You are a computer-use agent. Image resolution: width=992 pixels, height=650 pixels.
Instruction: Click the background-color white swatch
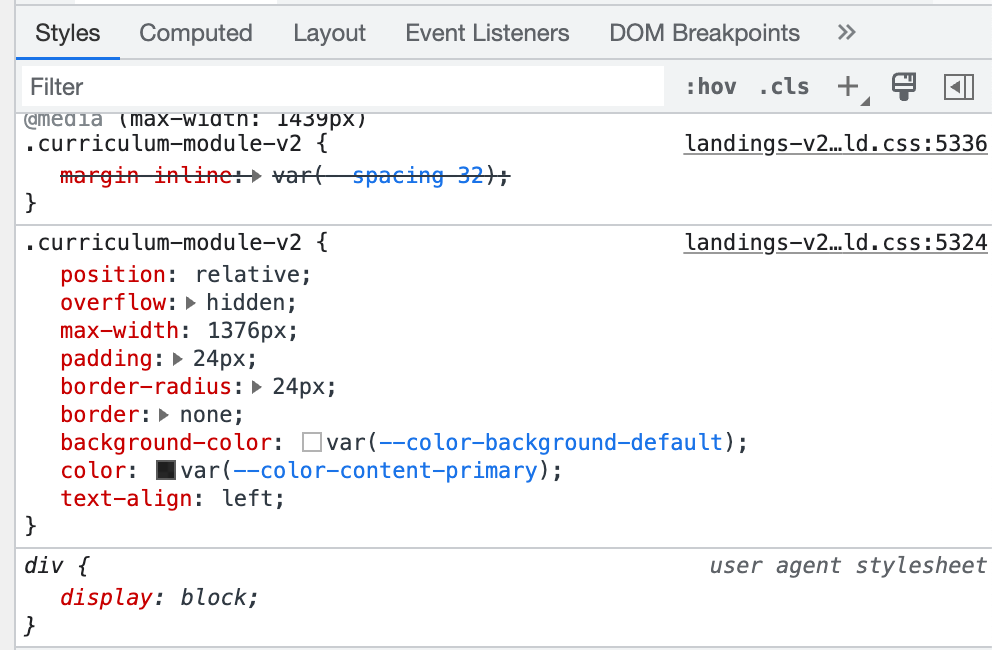(312, 442)
